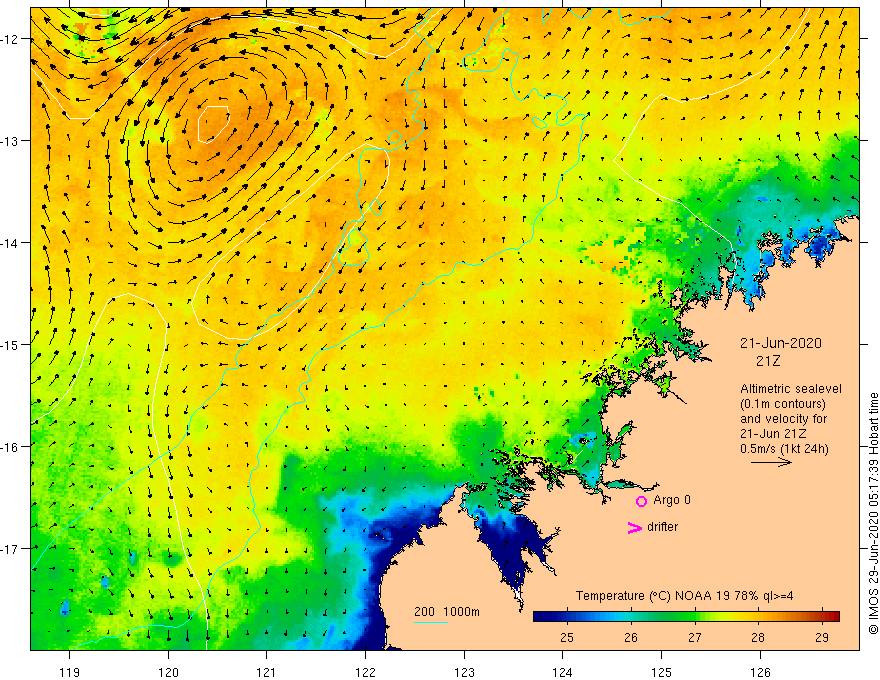Click the "and velocity for" caption line
880x680 pixels.
pyautogui.click(x=783, y=419)
